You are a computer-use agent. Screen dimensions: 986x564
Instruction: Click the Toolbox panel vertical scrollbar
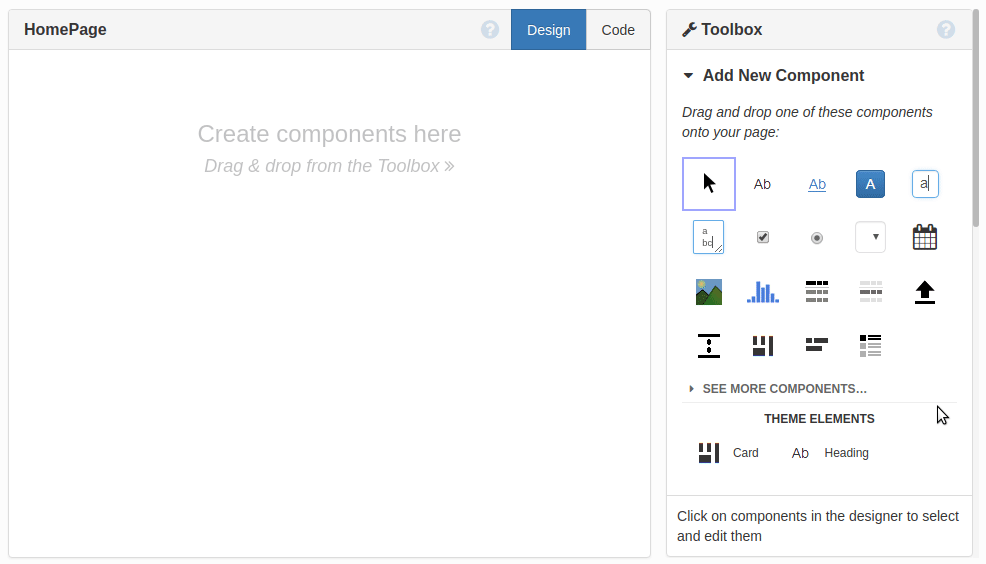977,120
